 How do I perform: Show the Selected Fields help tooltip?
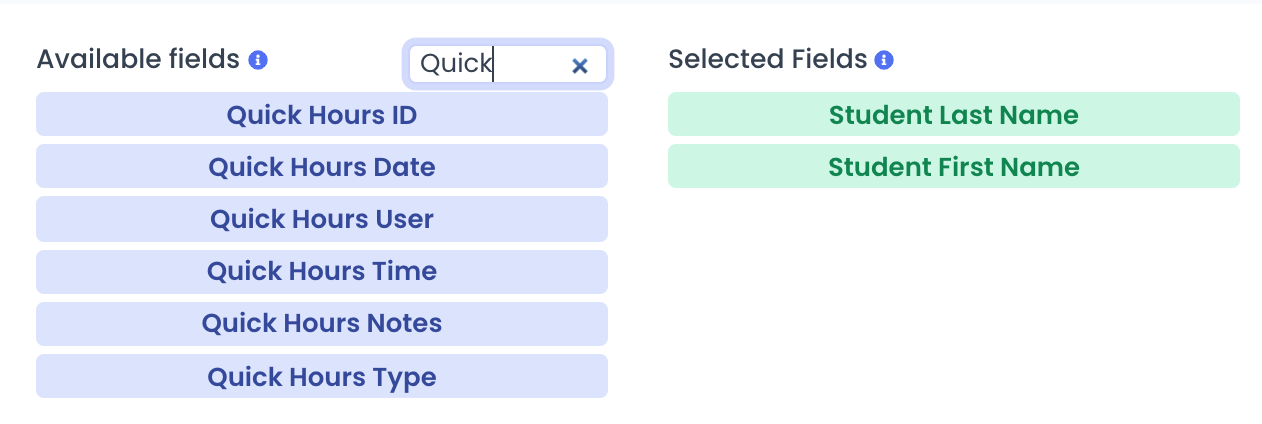(x=884, y=60)
